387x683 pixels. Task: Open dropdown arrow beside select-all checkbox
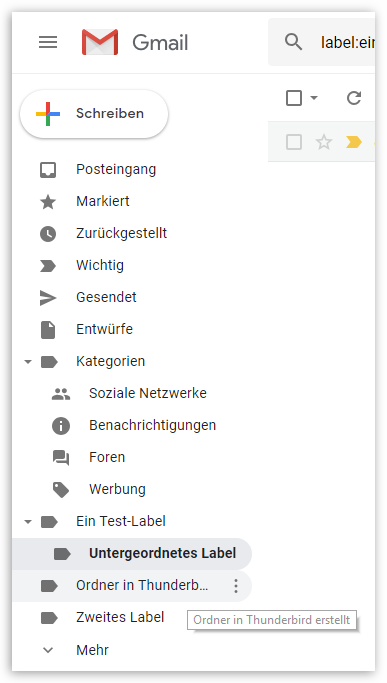[x=314, y=98]
